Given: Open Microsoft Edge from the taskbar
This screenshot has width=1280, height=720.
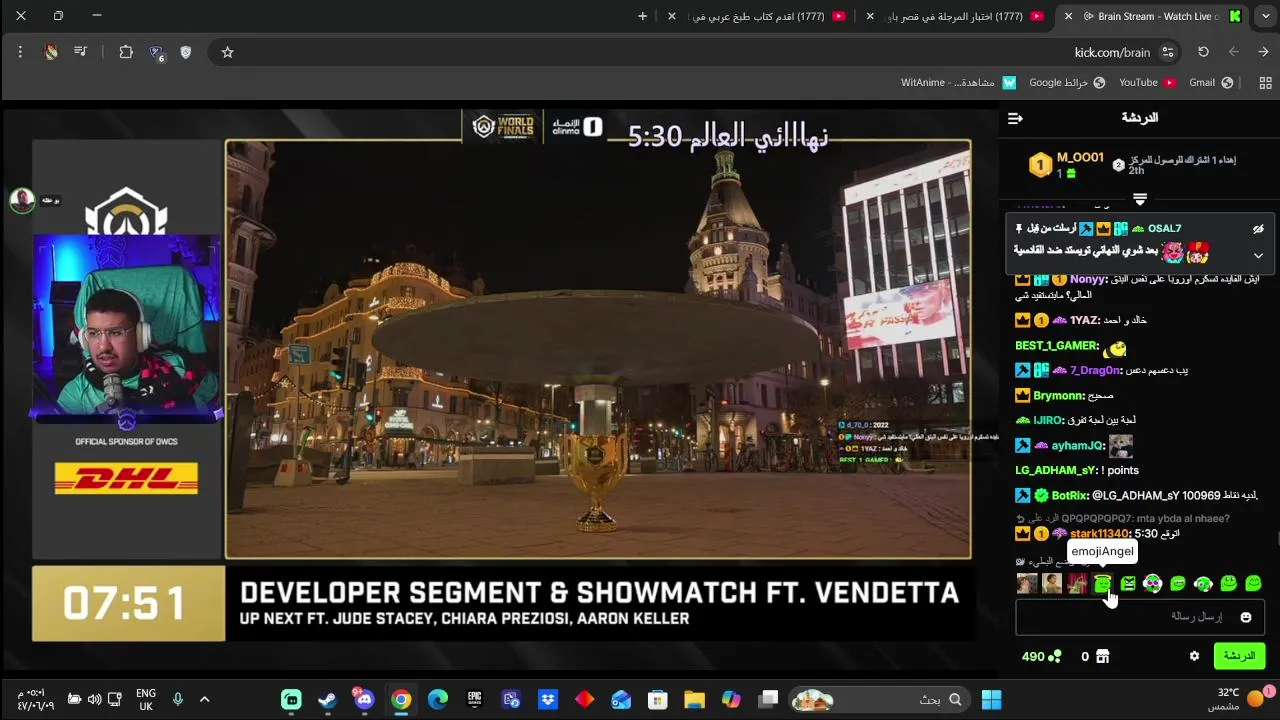Looking at the screenshot, I should 437,700.
